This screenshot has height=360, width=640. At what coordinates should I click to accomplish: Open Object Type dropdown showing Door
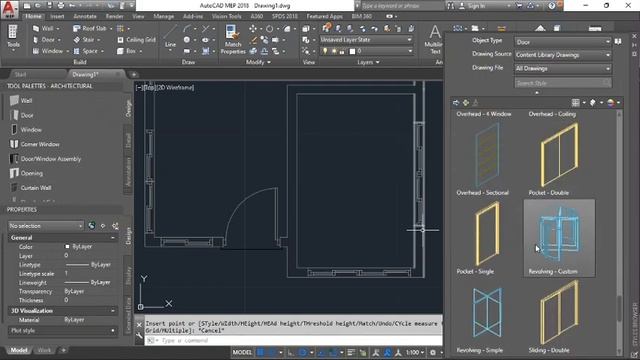coord(562,42)
